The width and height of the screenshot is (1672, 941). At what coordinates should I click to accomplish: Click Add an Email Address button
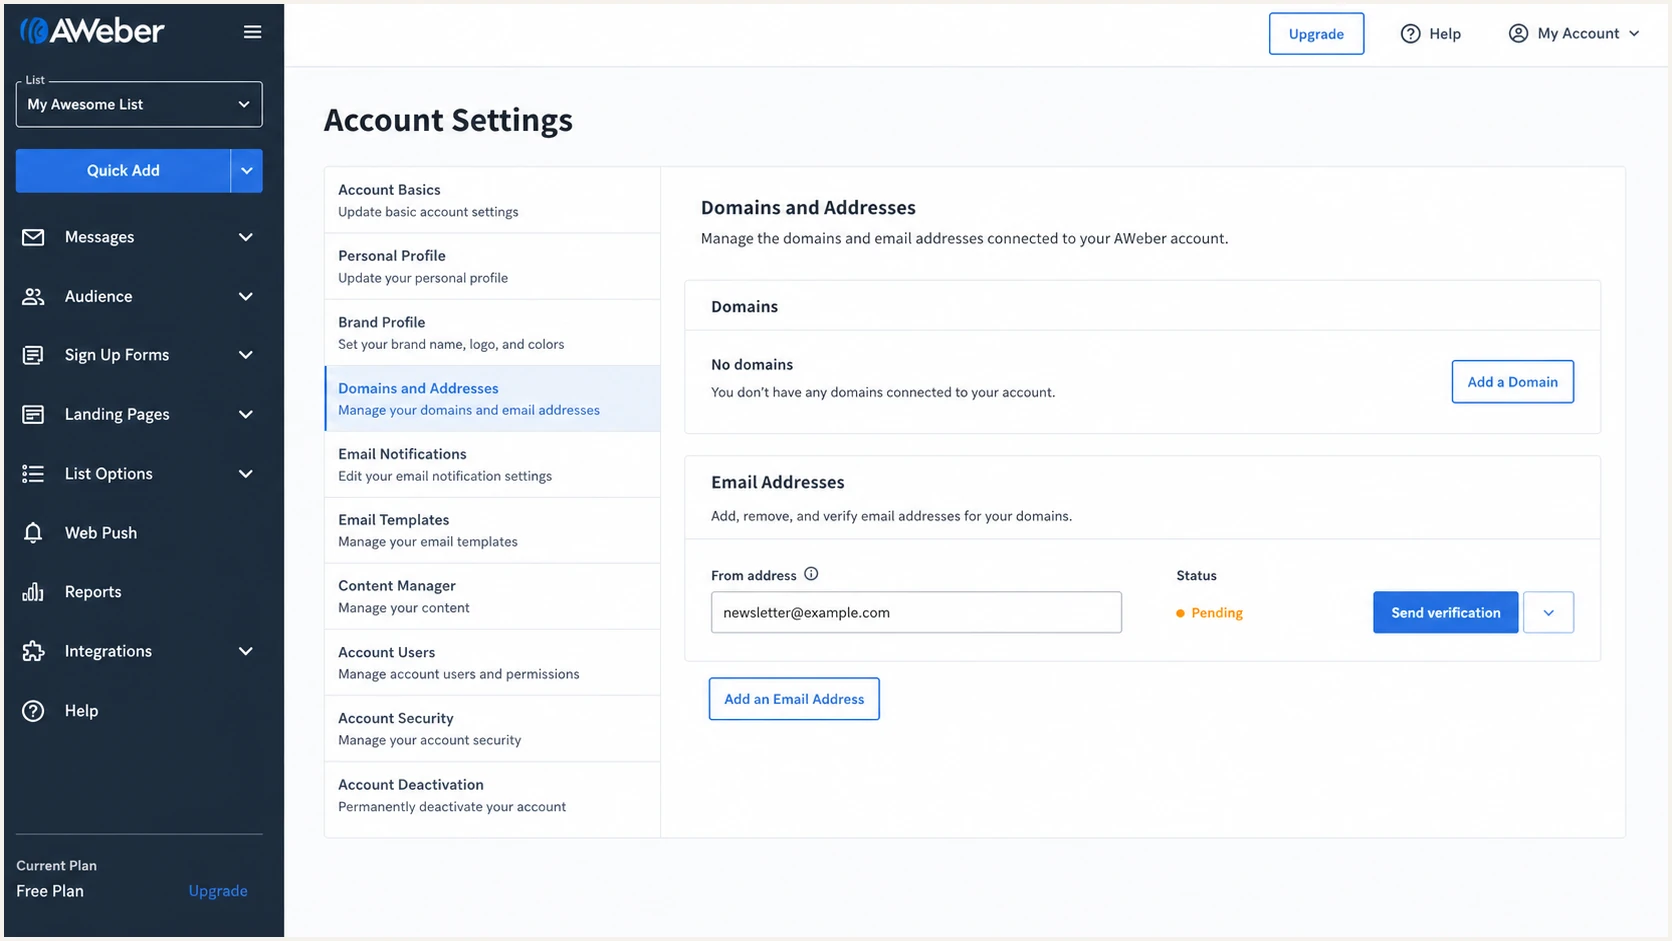pyautogui.click(x=794, y=698)
